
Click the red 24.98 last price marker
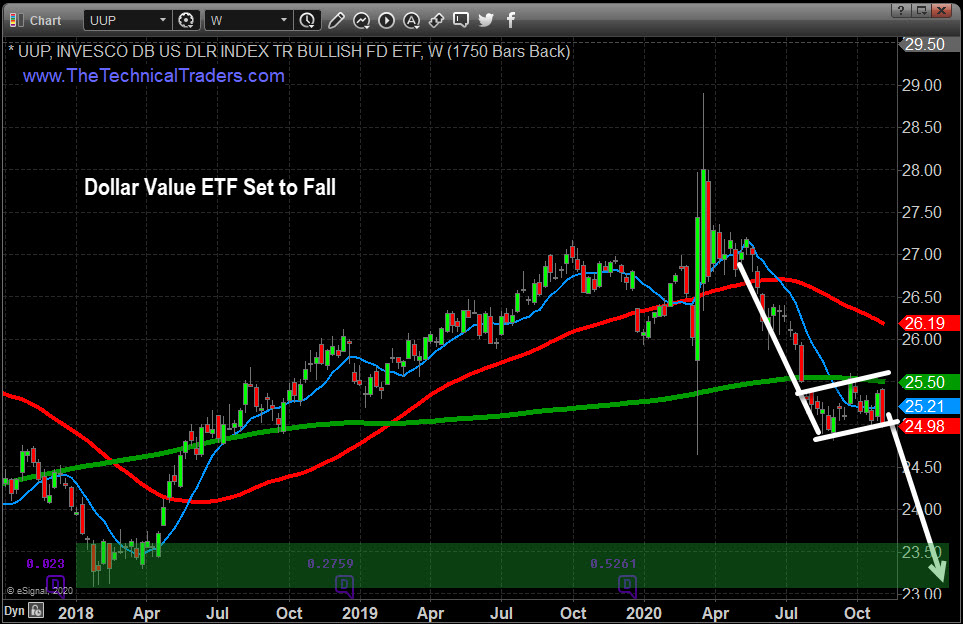929,426
